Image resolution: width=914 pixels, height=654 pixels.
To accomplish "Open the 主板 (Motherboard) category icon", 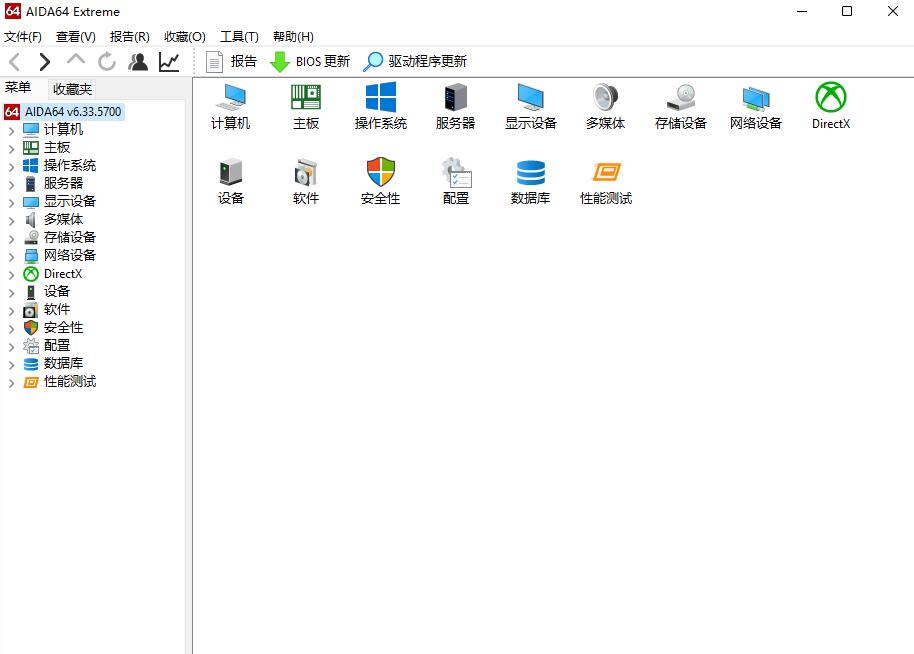I will (x=305, y=105).
